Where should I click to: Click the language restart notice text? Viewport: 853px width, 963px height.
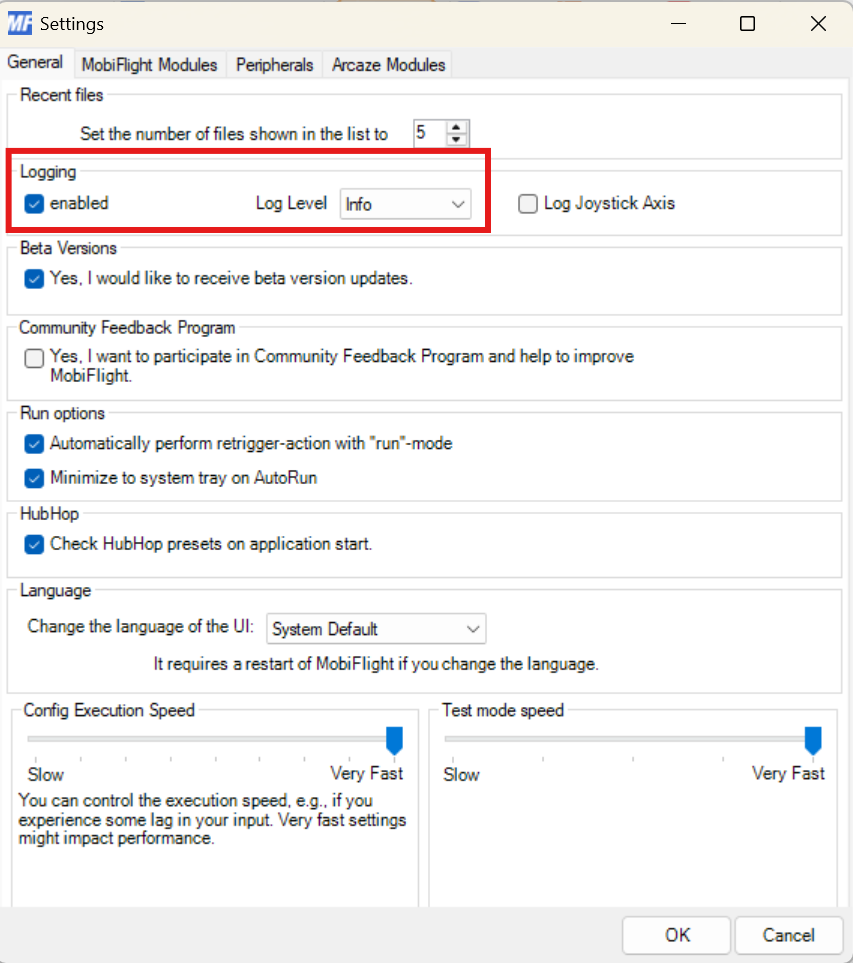tap(376, 664)
